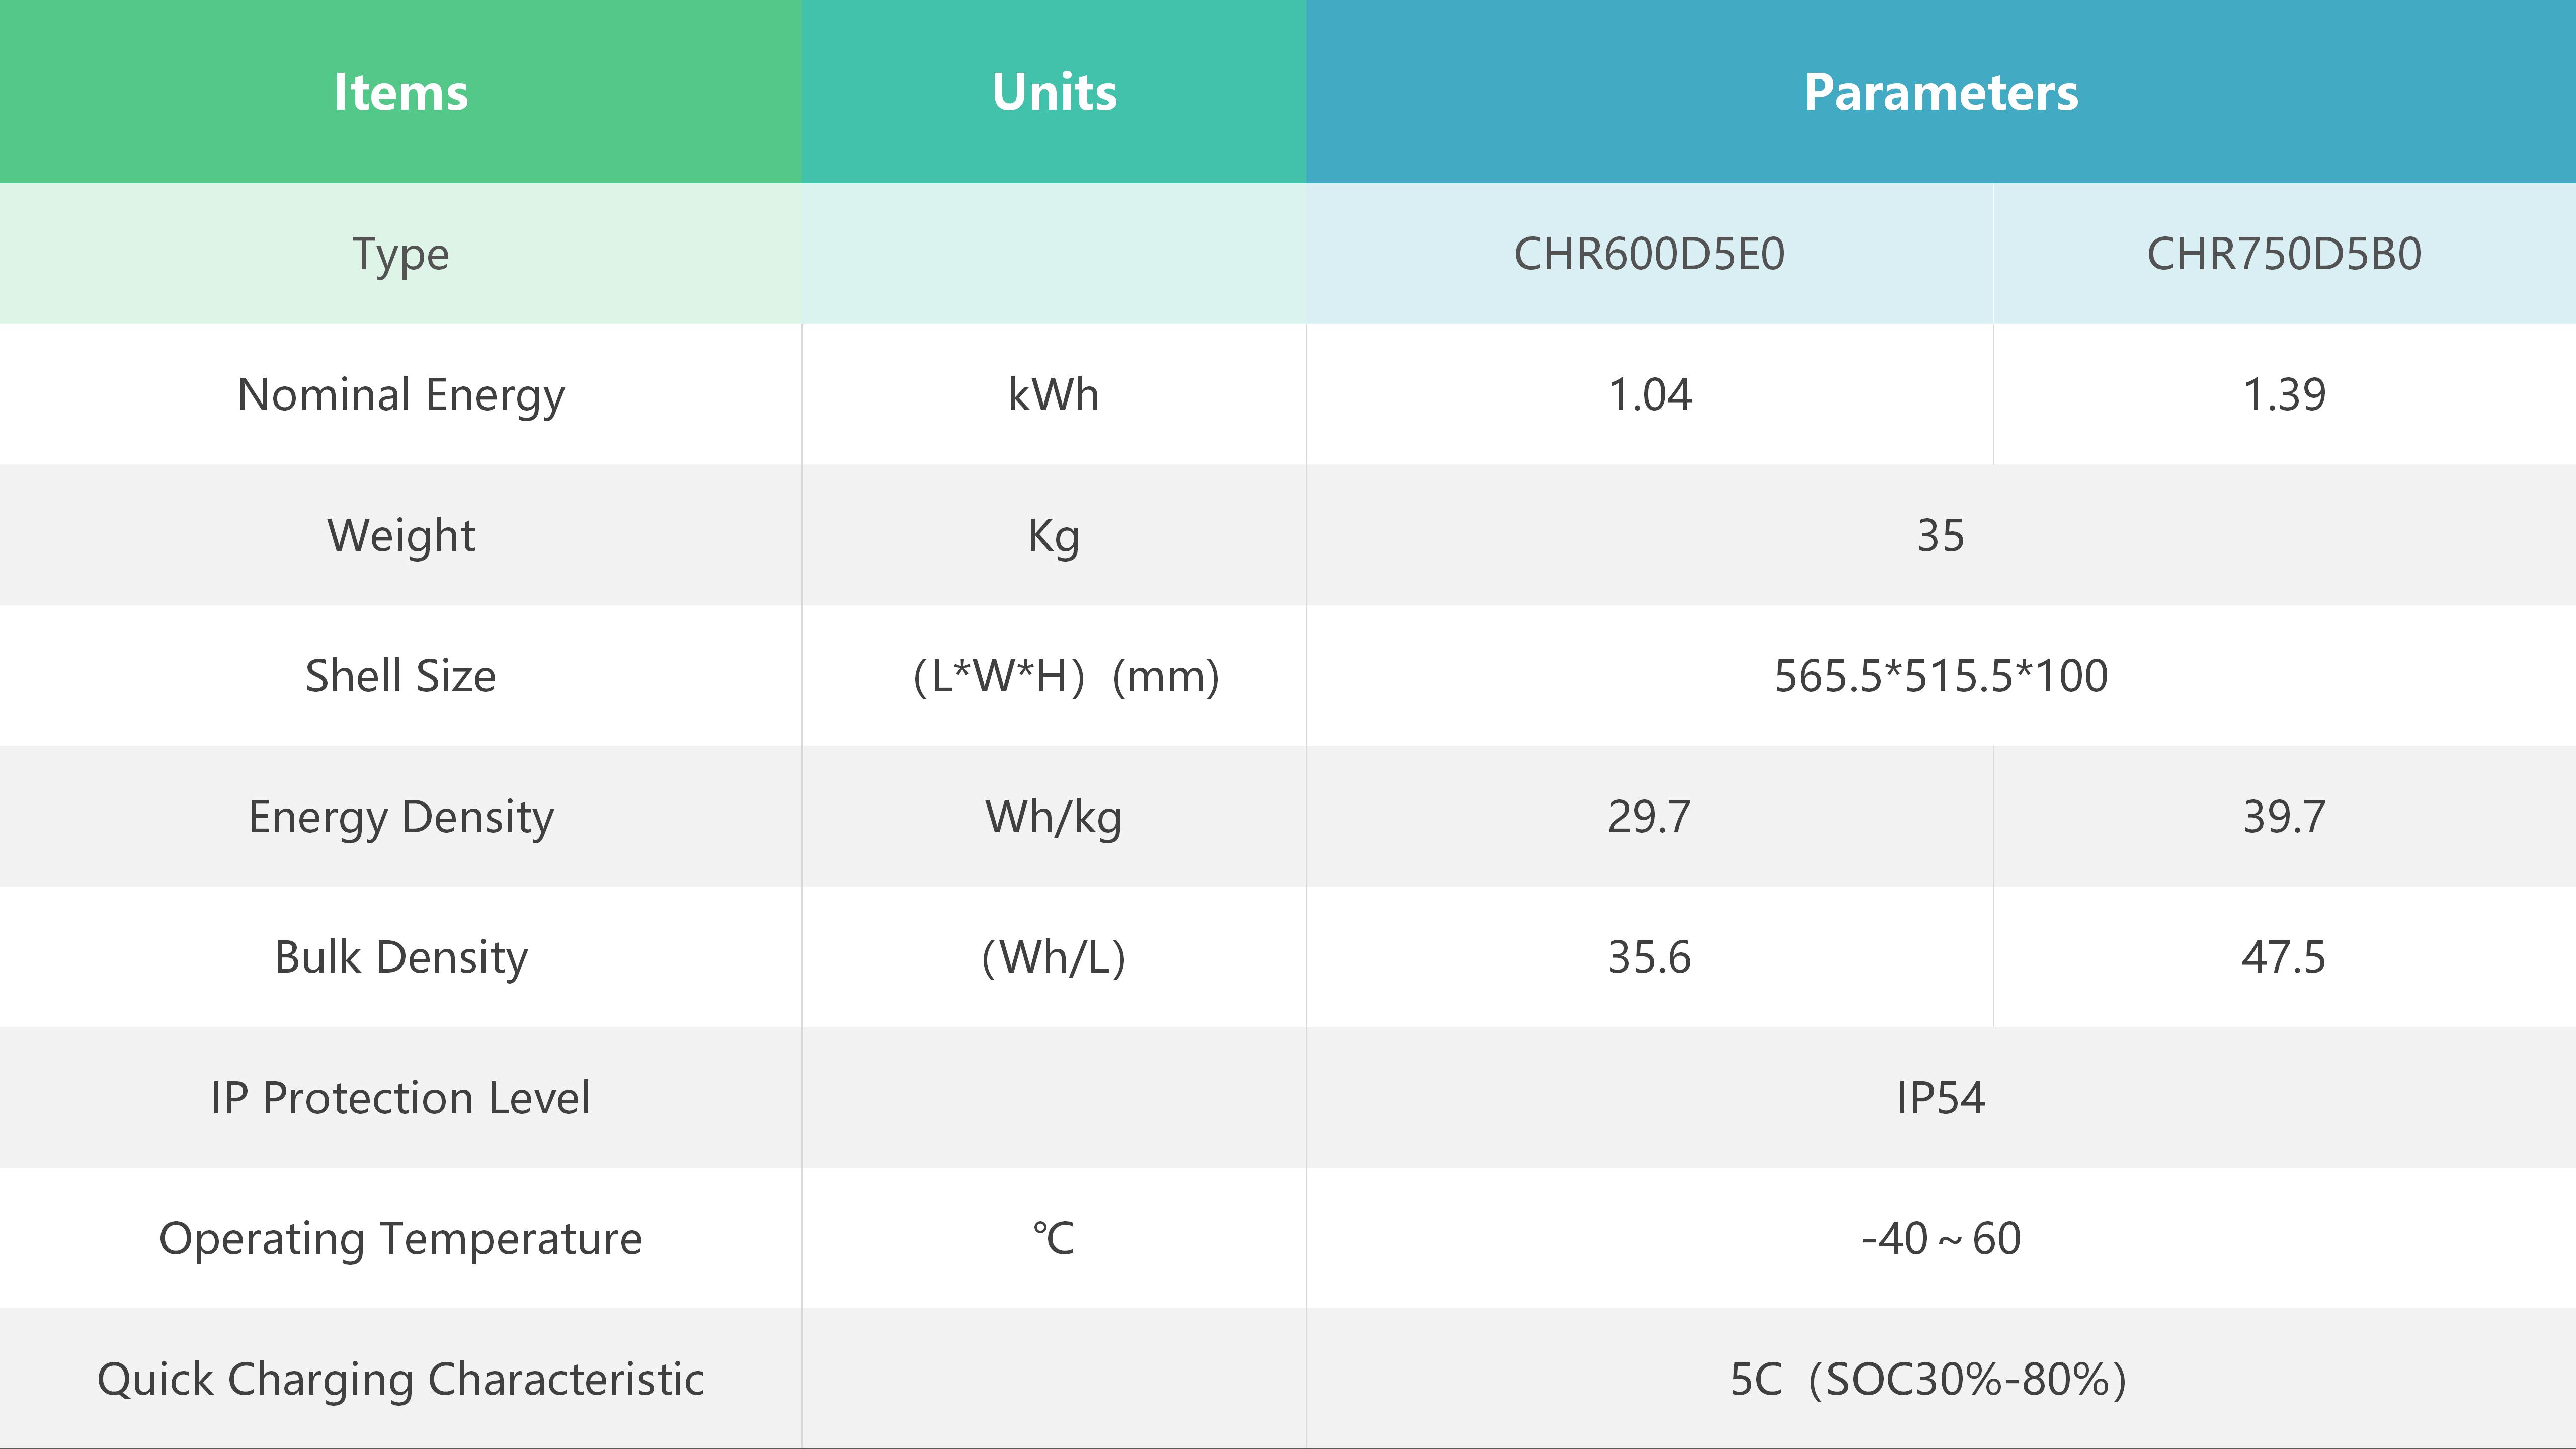Select the kWh unit cell
The height and width of the screenshot is (1449, 2576).
1054,395
